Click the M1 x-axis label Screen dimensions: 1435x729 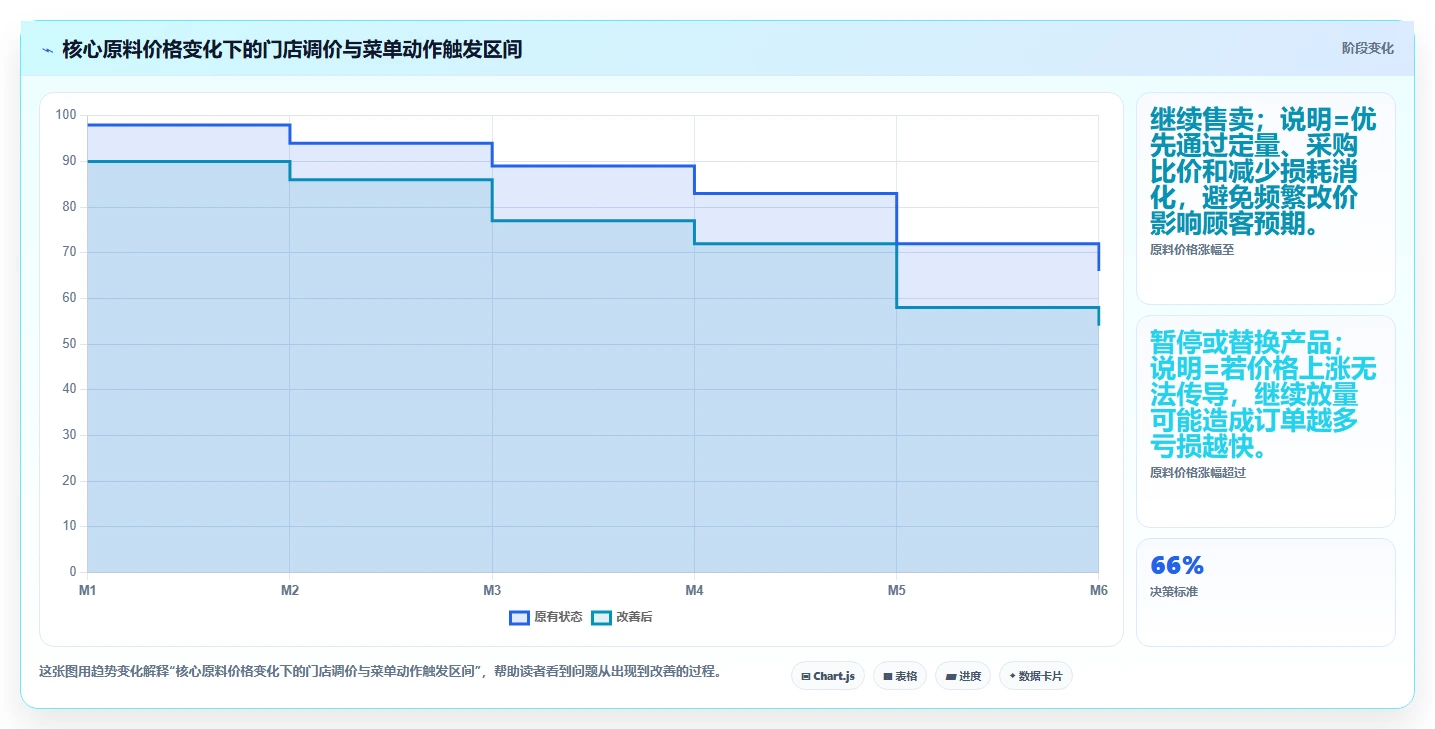88,591
